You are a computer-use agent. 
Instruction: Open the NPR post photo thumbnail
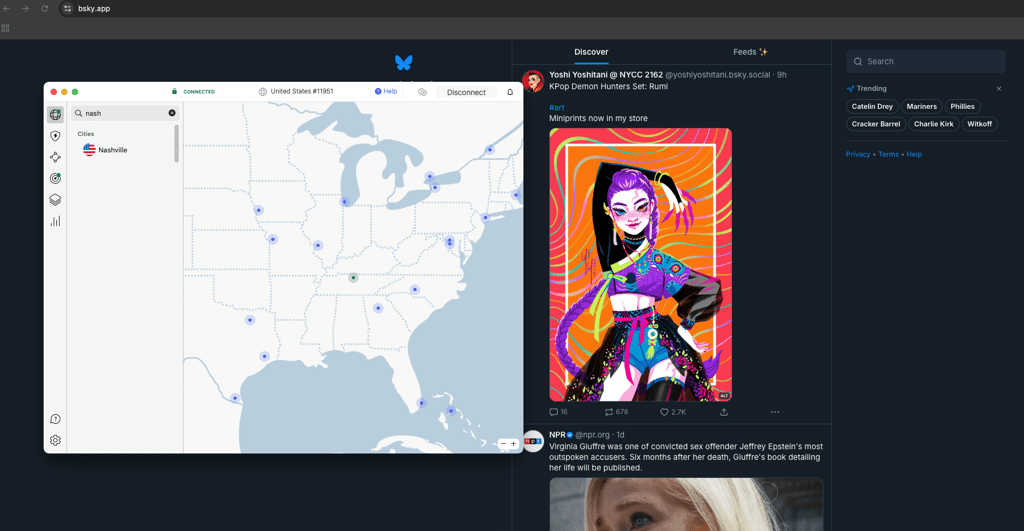click(686, 504)
